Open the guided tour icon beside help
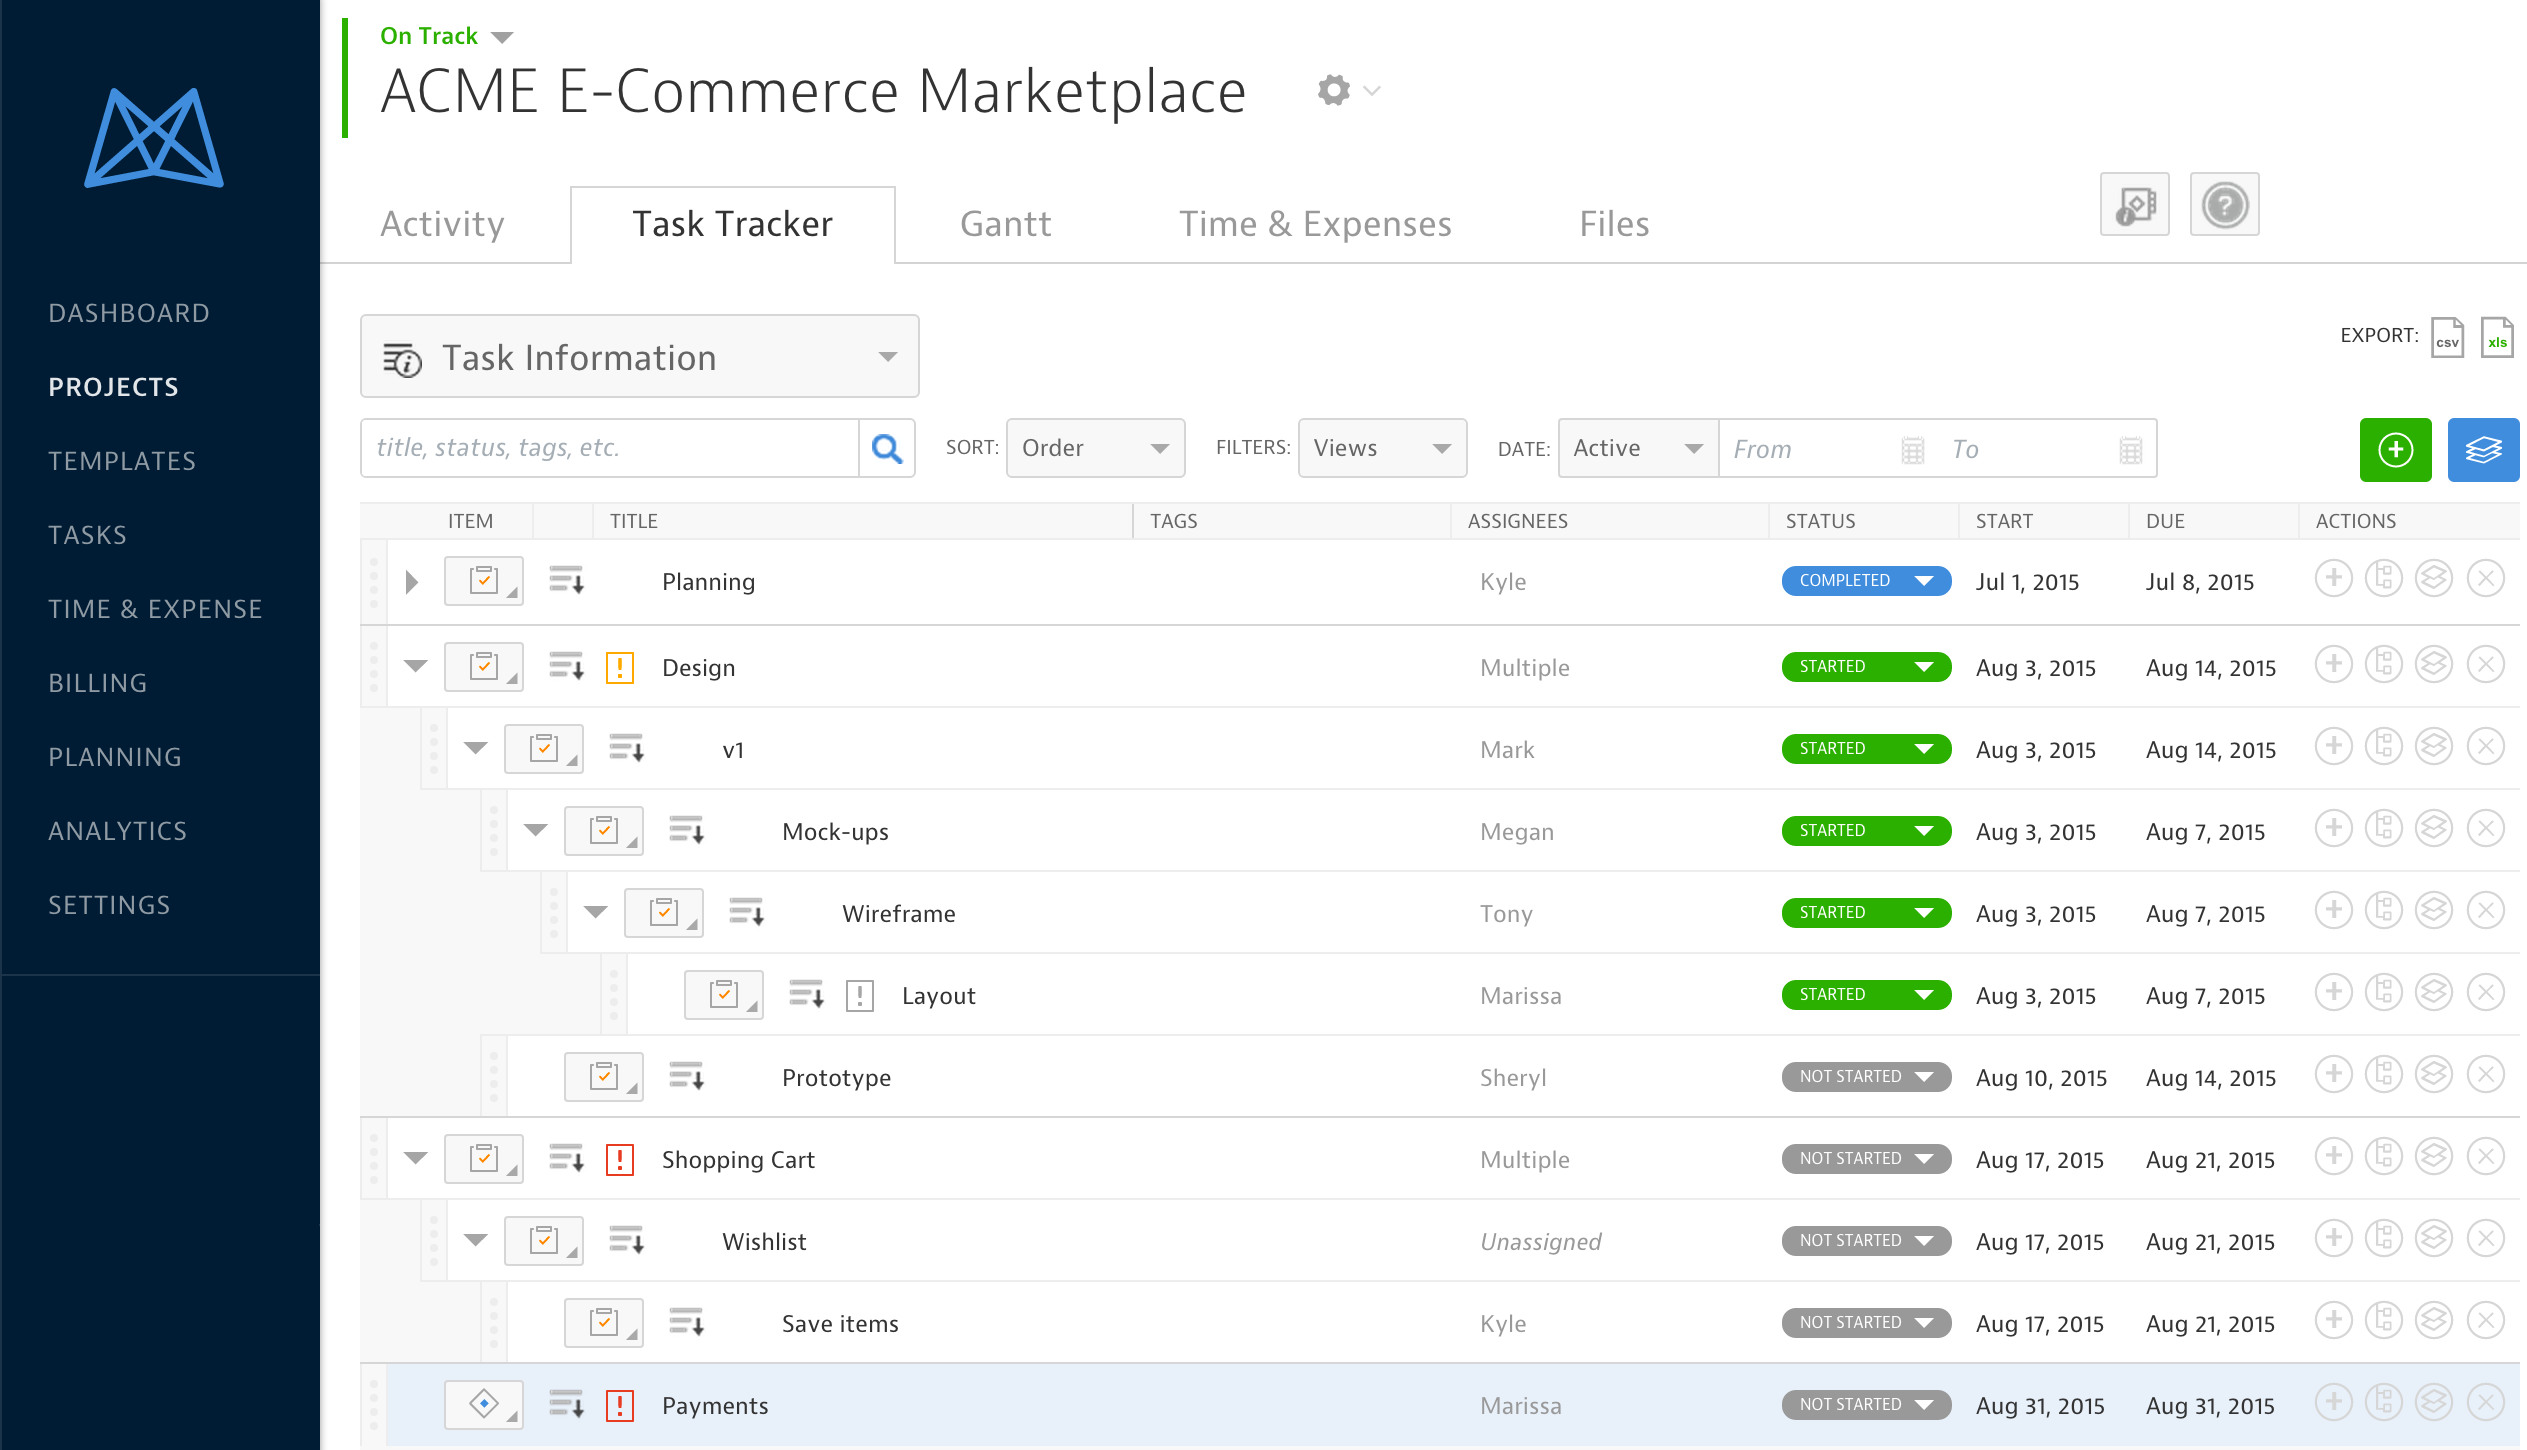This screenshot has height=1450, width=2527. [x=2134, y=205]
